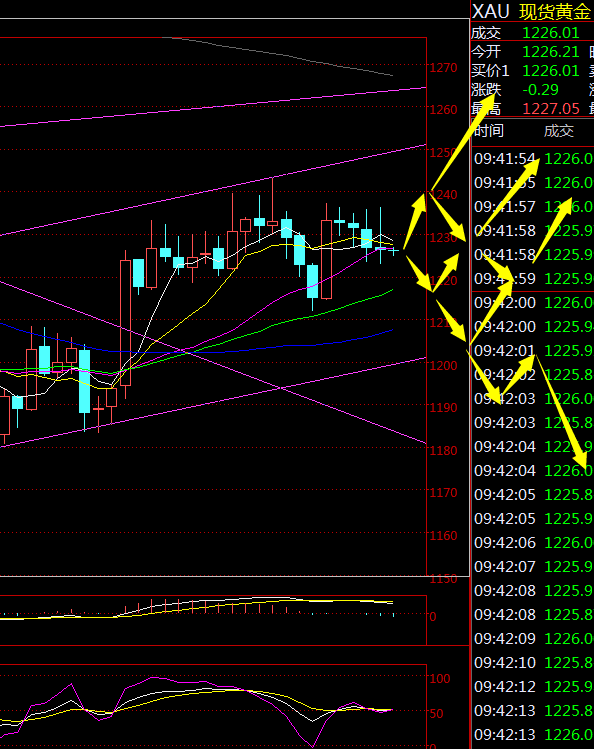The height and width of the screenshot is (749, 594).
Task: Select the 09:42:00 first tick row
Action: click(x=533, y=303)
